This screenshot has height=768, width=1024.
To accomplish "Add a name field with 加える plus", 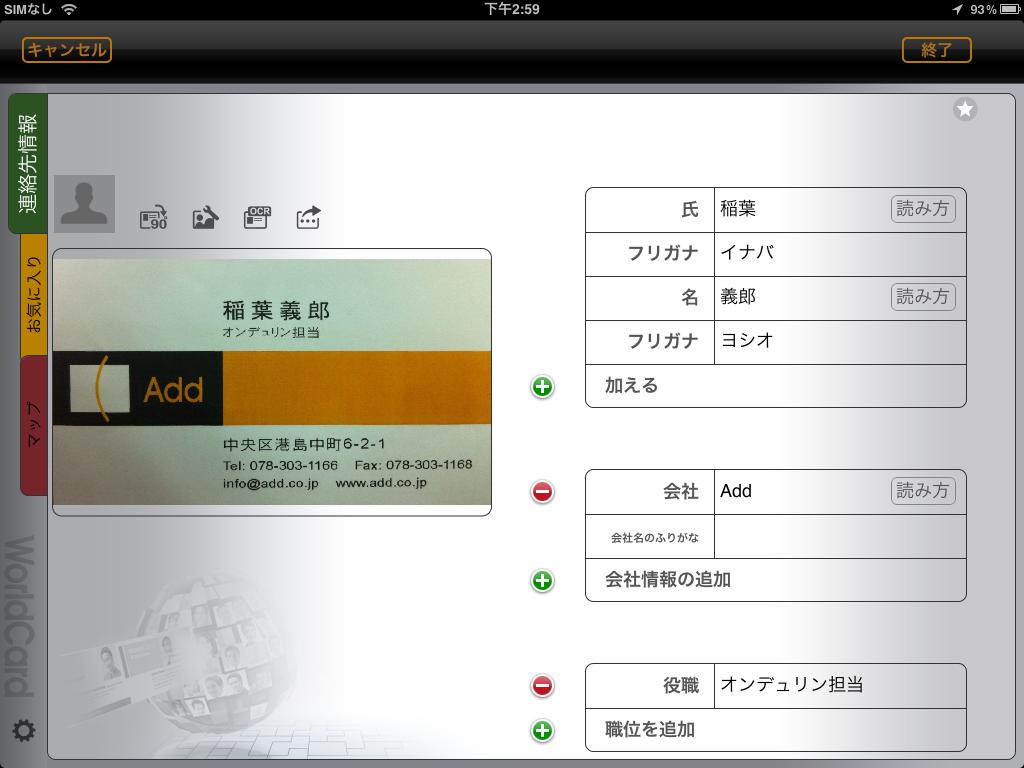I will pos(542,387).
